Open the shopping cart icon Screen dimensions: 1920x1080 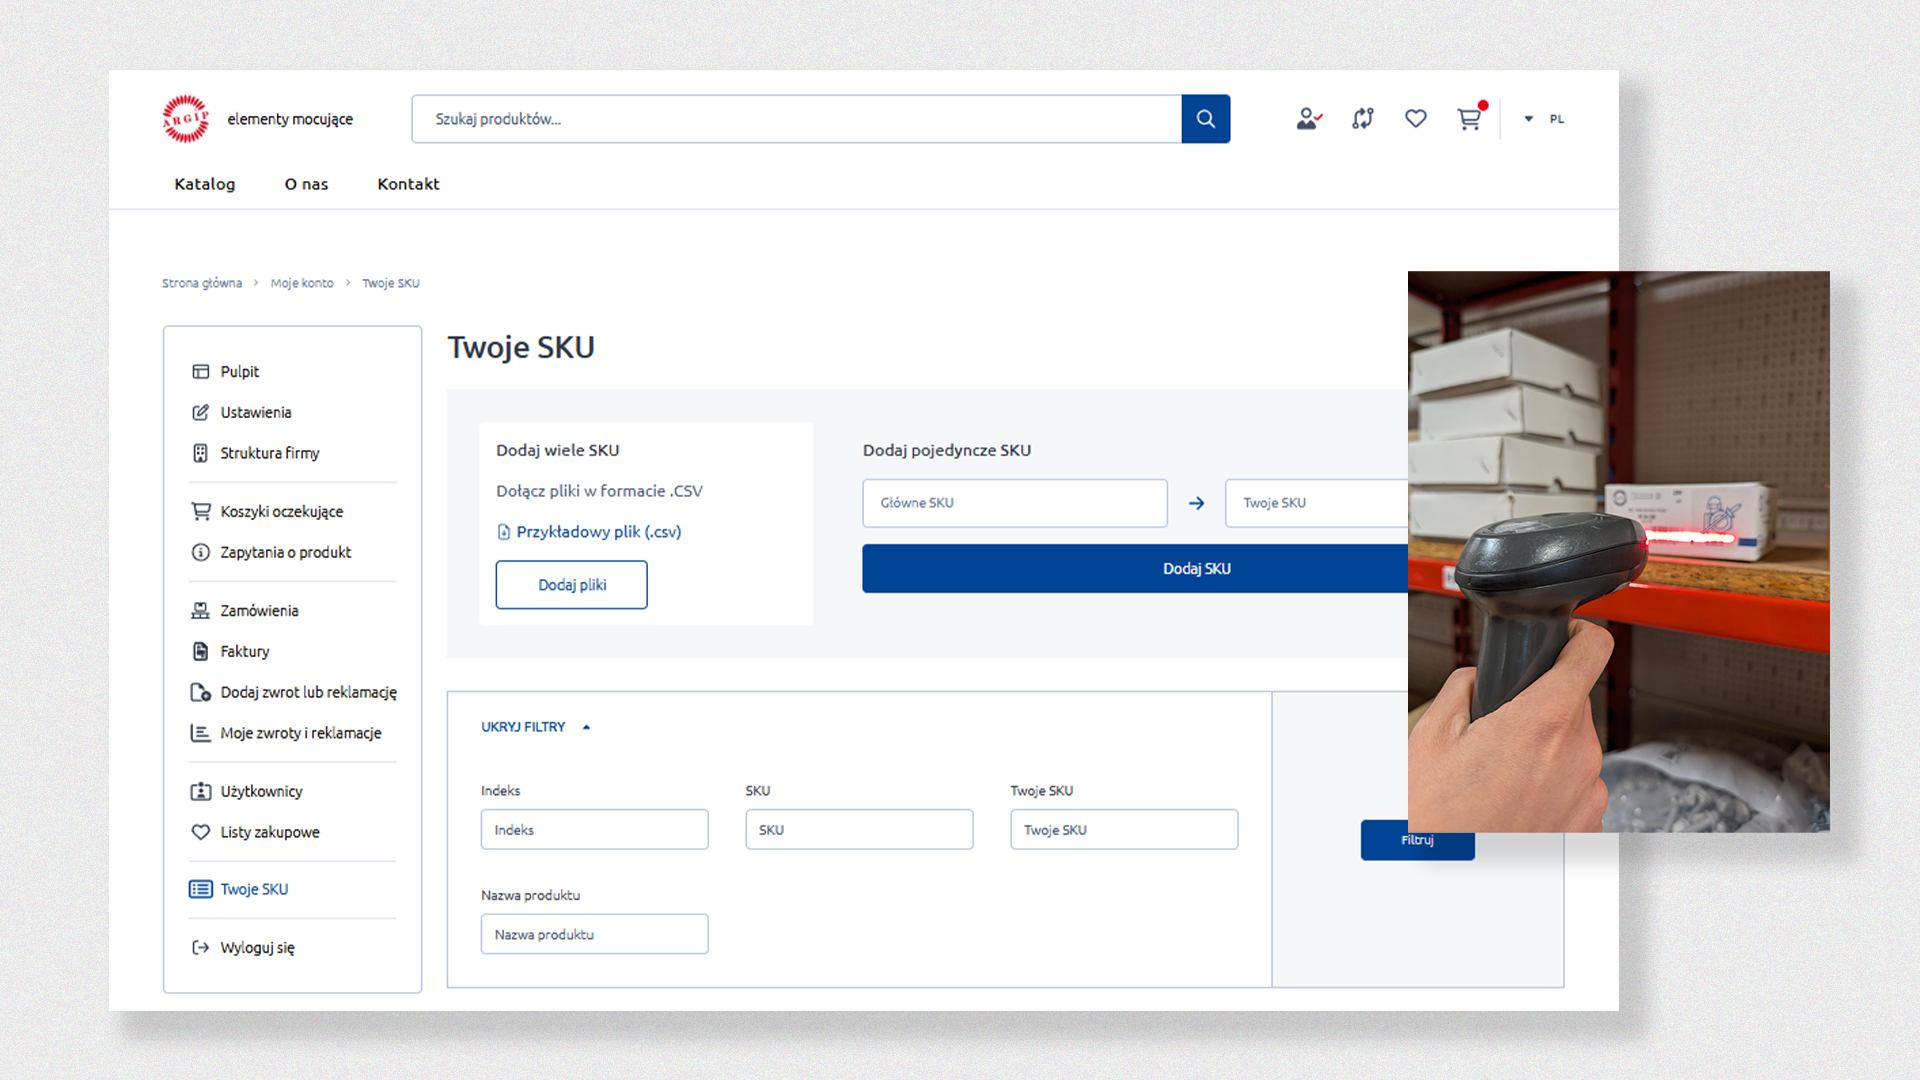1468,119
